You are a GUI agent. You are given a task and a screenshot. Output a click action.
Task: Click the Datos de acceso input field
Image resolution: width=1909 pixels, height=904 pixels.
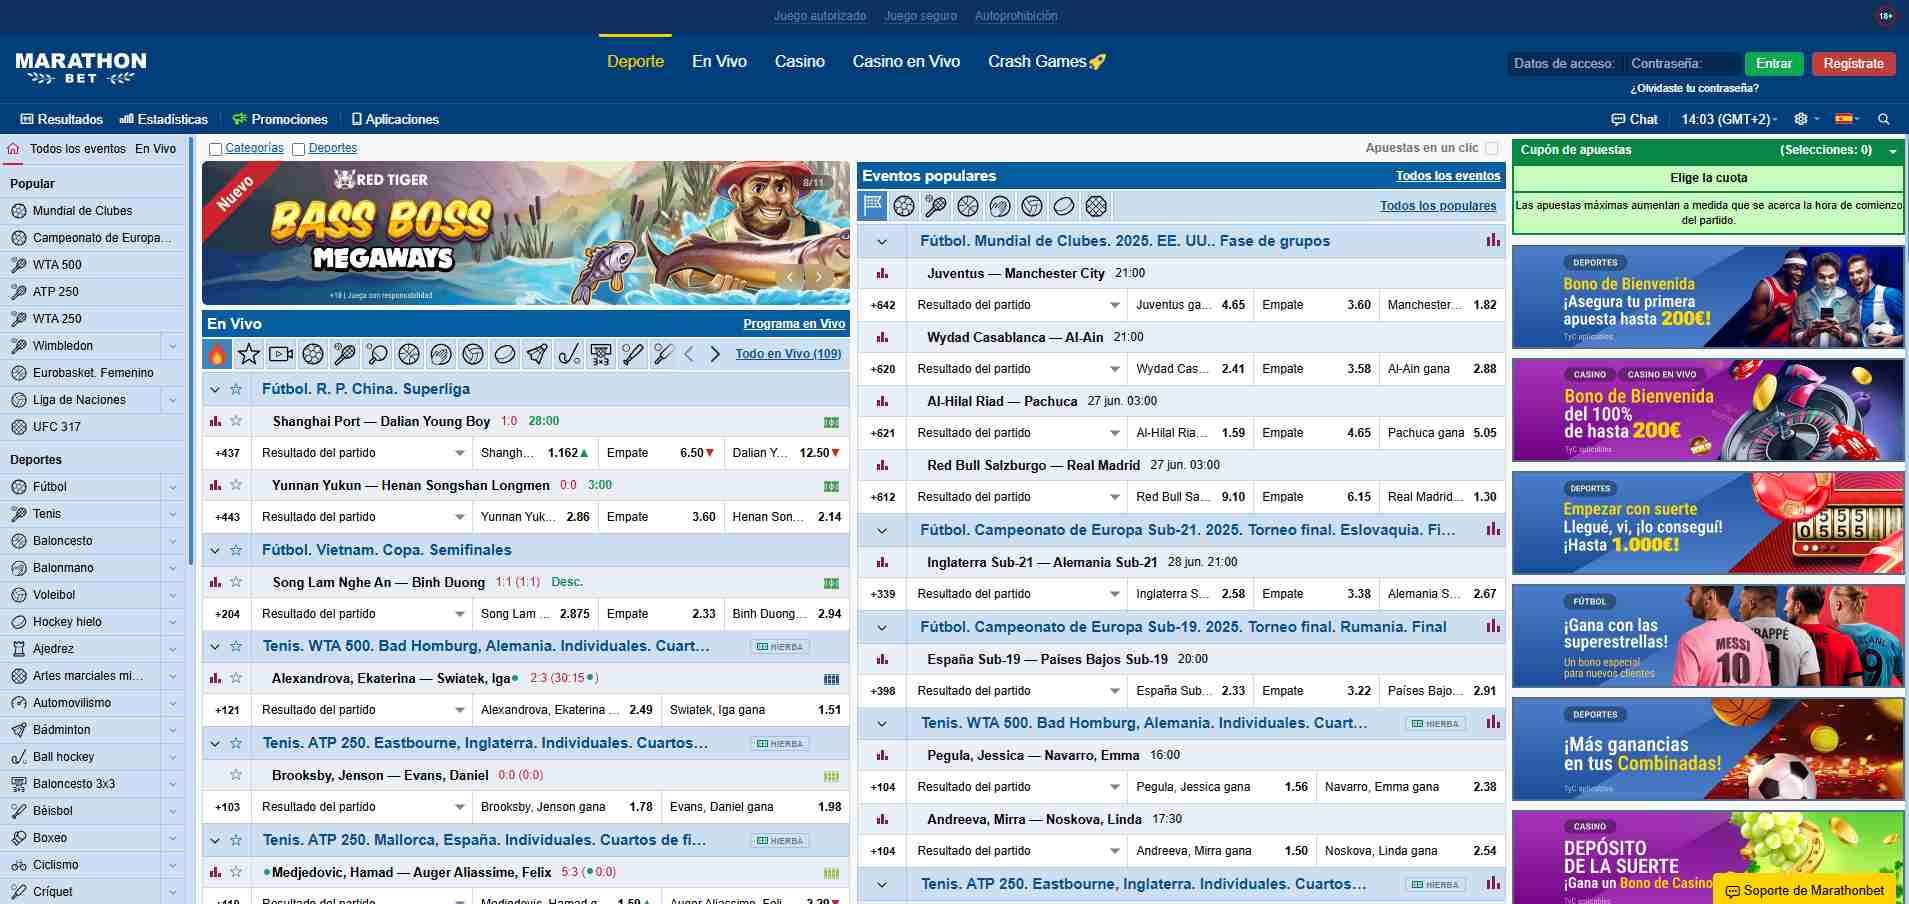1564,63
